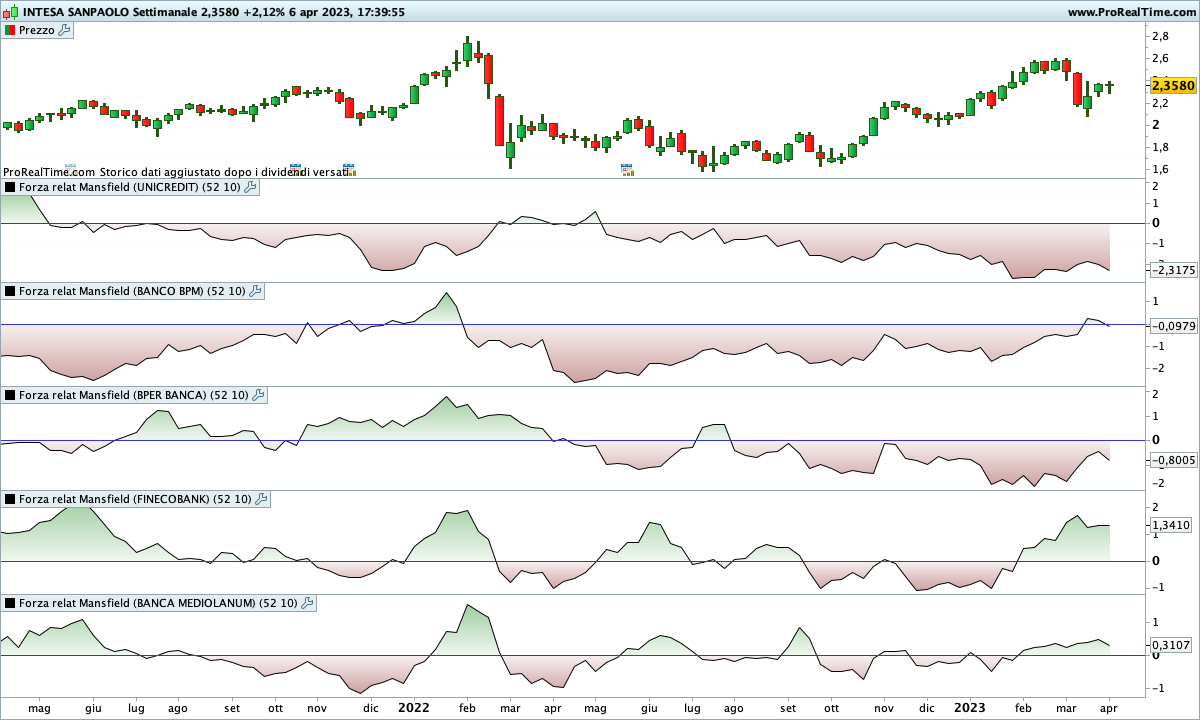Select Forza relat Mansfield (UNICREDIT) label
Image resolution: width=1200 pixels, height=720 pixels.
click(x=129, y=187)
